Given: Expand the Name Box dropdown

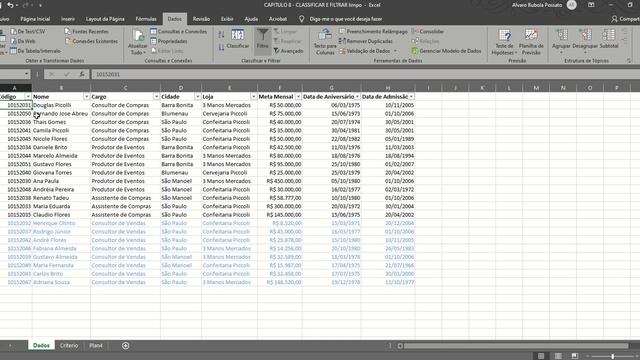Looking at the screenshot, I should (x=27, y=74).
